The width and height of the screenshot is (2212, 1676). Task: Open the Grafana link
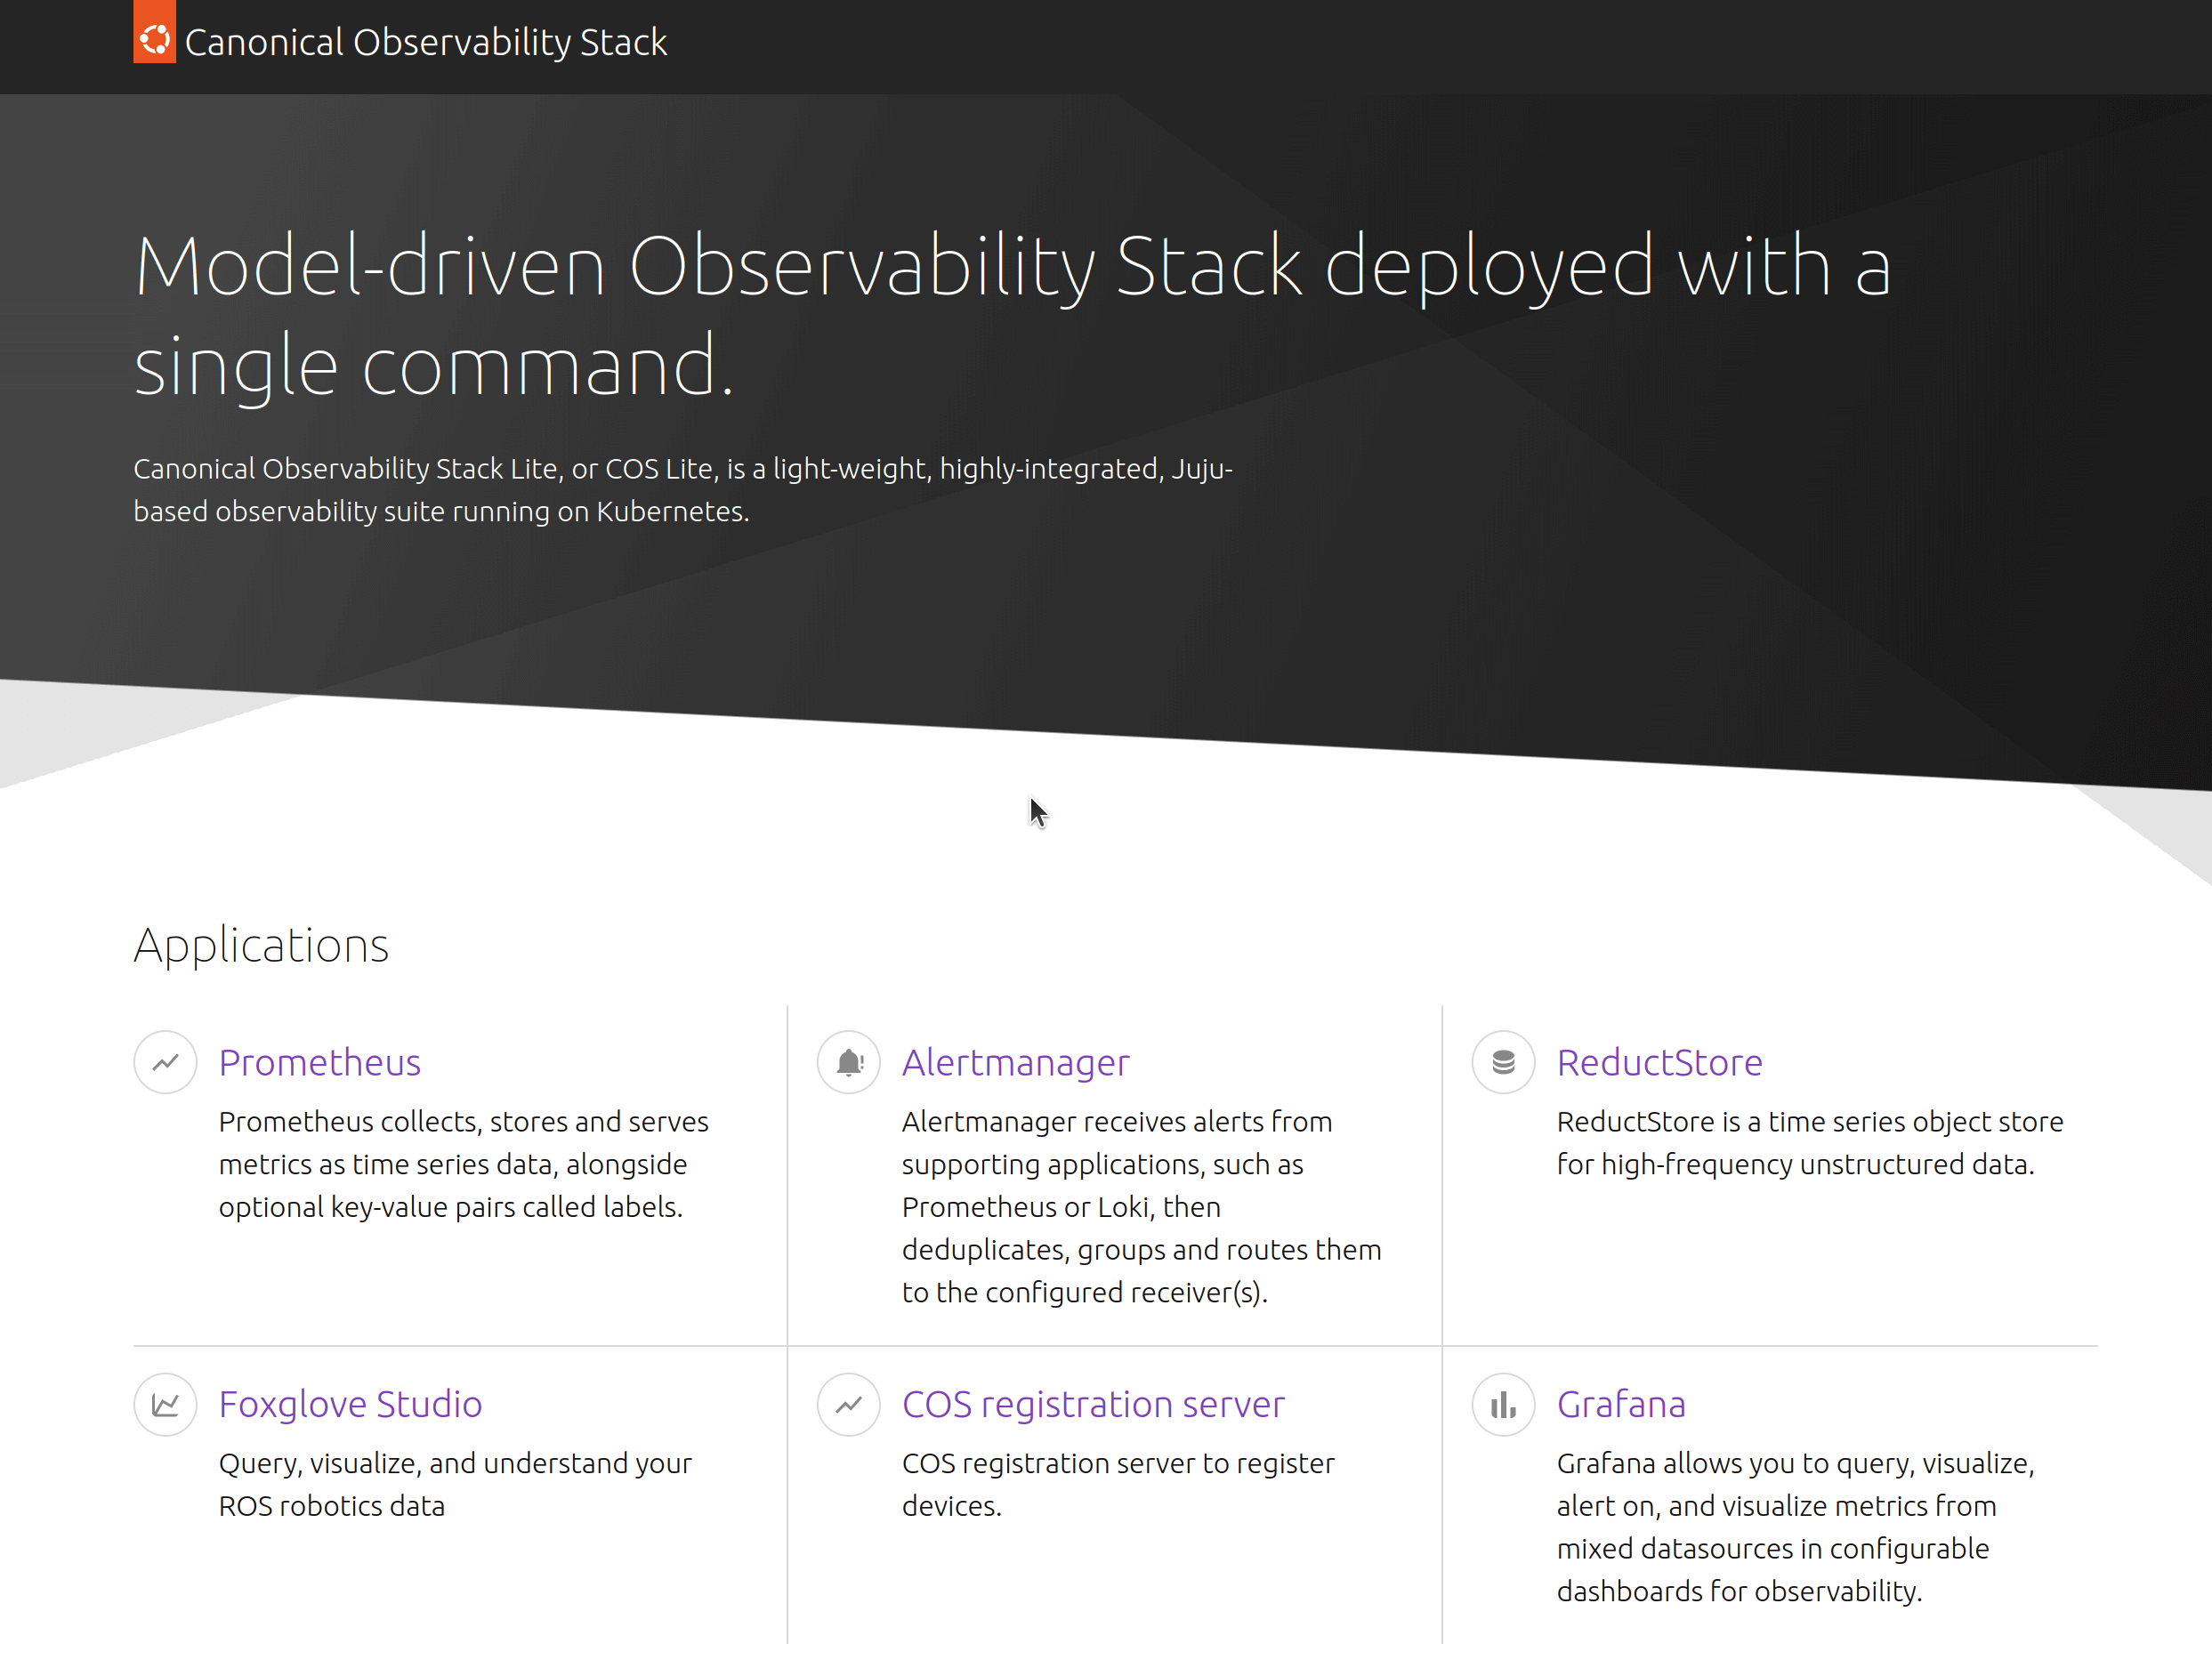pyautogui.click(x=1620, y=1404)
